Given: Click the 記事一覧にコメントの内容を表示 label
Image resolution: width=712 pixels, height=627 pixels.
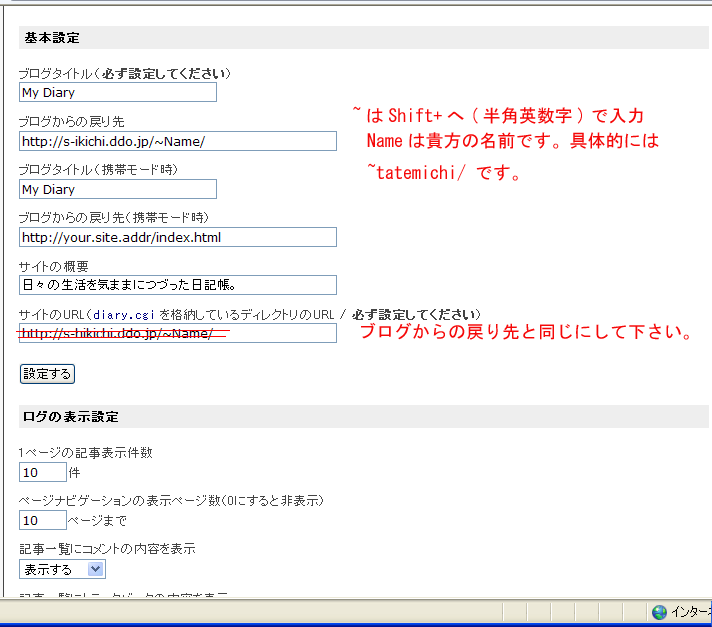Looking at the screenshot, I should point(107,549).
